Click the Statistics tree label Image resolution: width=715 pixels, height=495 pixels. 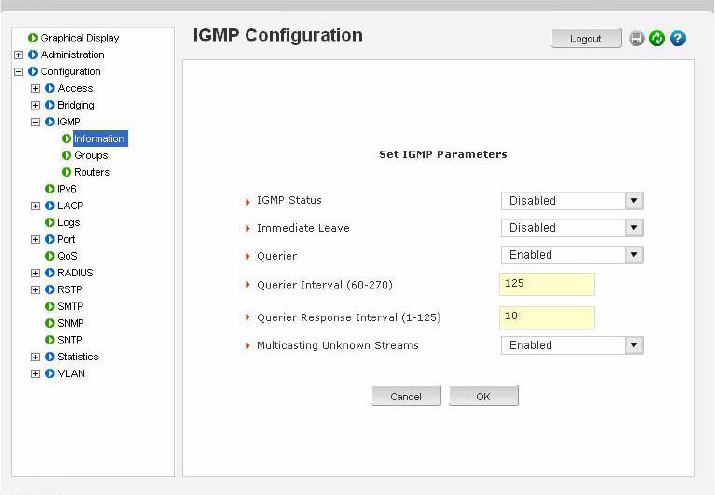click(78, 357)
